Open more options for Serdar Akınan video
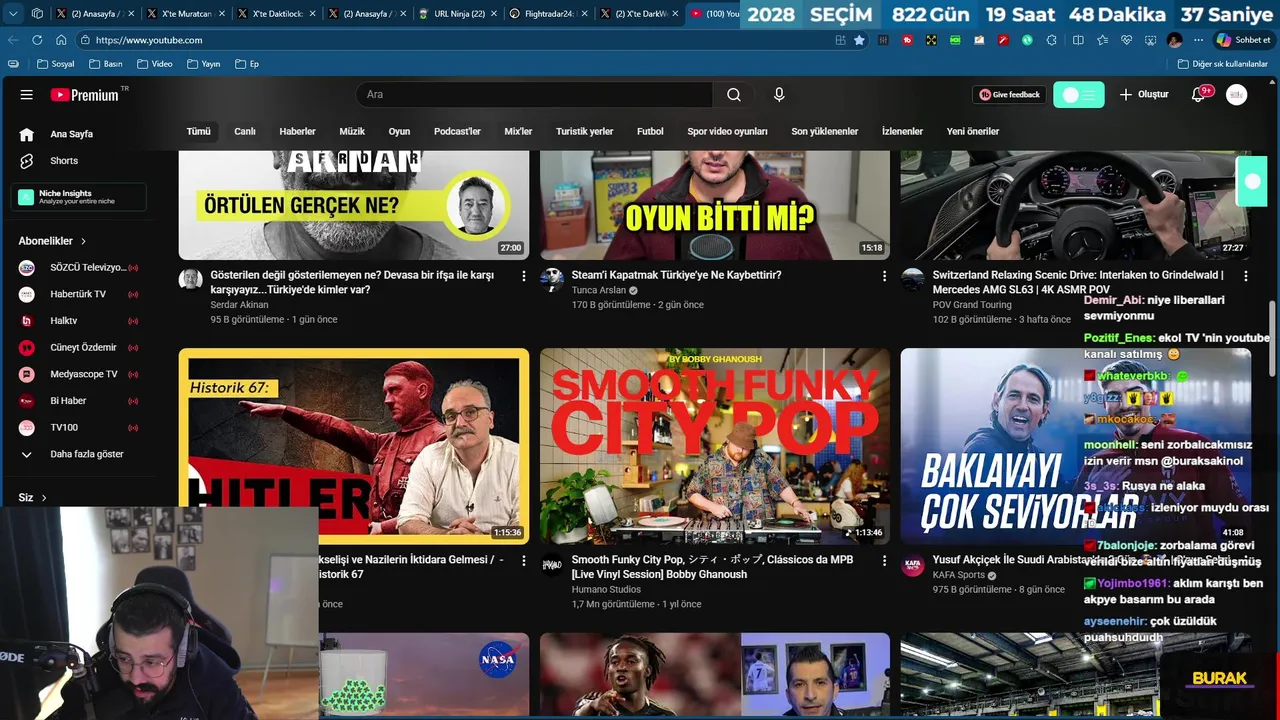The image size is (1280, 720). [523, 276]
